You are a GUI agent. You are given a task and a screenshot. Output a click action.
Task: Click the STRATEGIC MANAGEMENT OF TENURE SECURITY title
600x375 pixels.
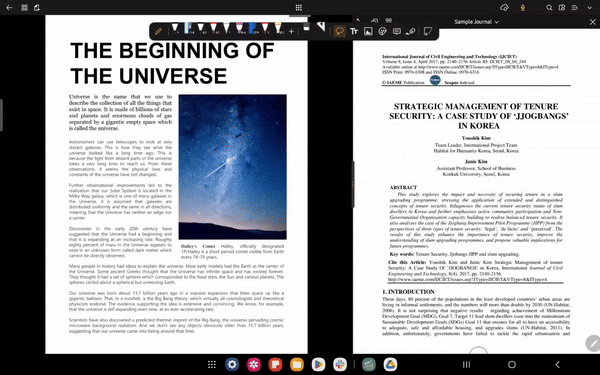tap(479, 116)
